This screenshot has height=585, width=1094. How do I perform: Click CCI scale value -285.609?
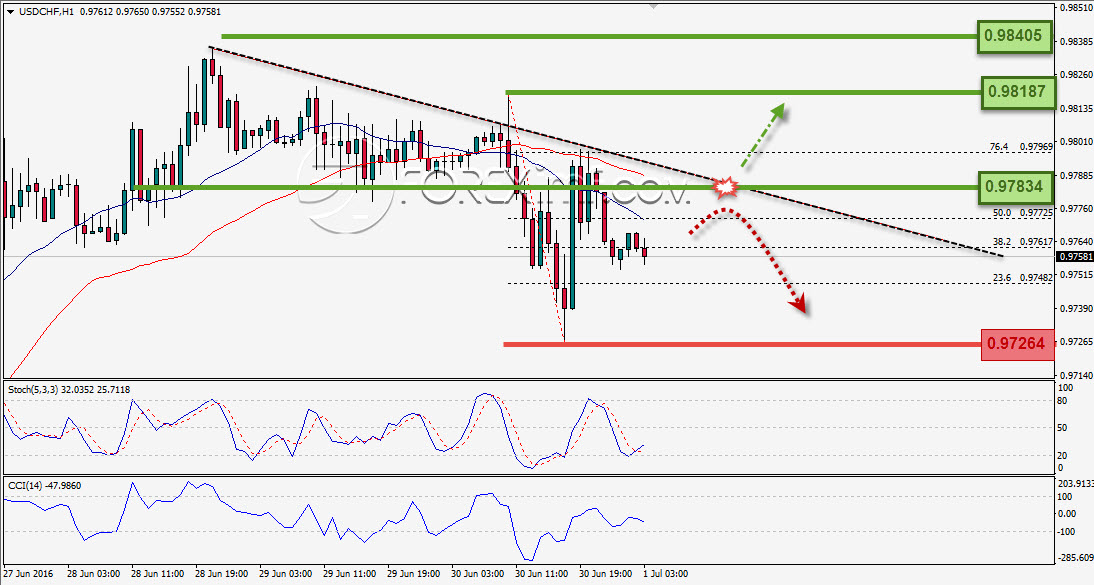coord(1075,558)
